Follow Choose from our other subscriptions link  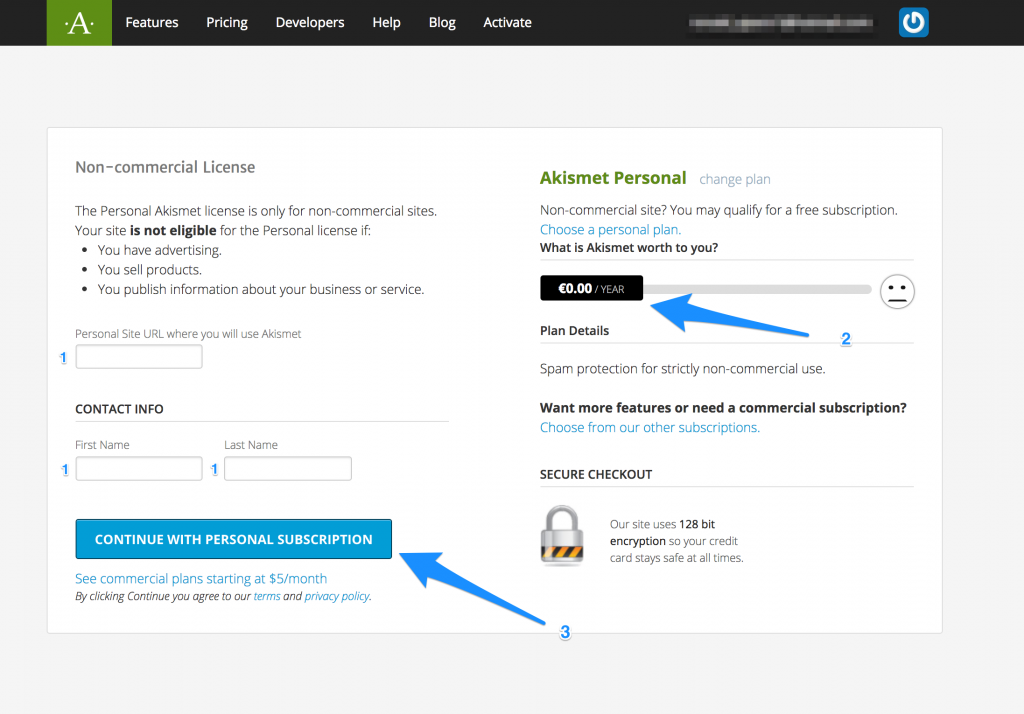[x=650, y=427]
